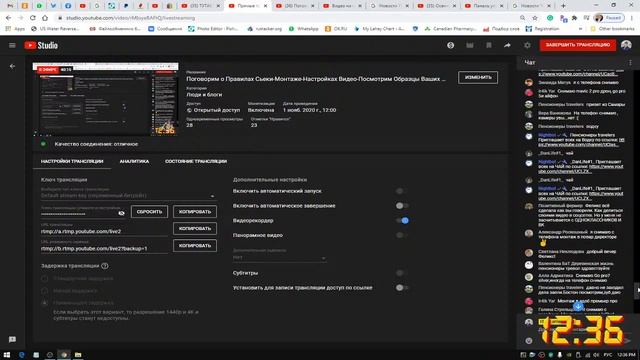Click the Качество соединения: отличное status
Screen dimensions: 640x360
pos(96,144)
